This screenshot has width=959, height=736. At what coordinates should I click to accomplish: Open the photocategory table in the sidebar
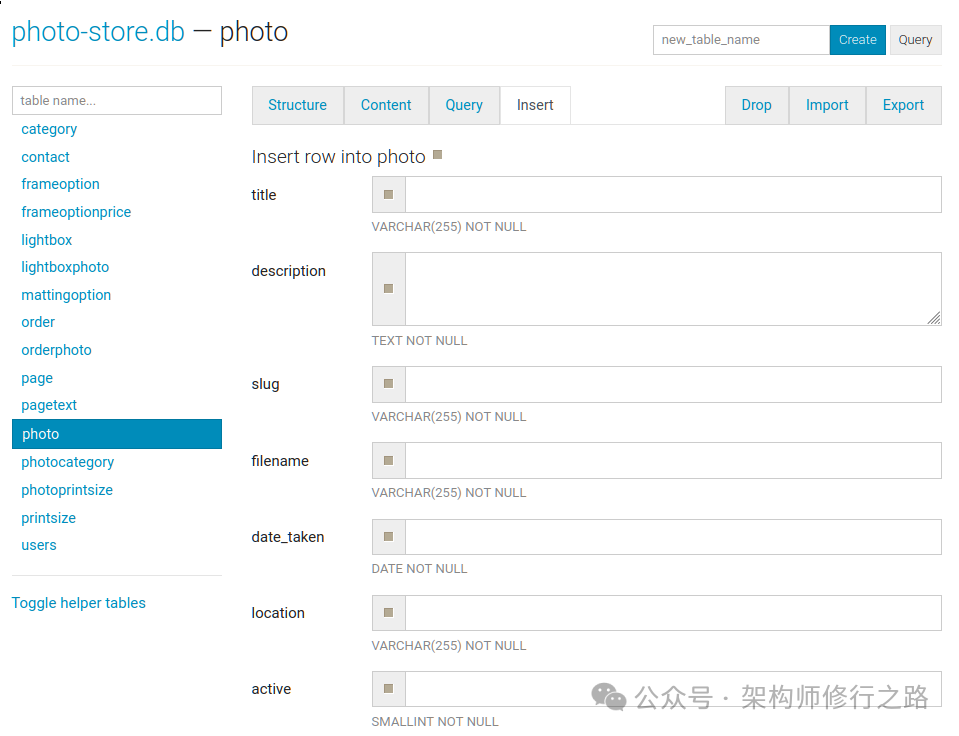68,462
